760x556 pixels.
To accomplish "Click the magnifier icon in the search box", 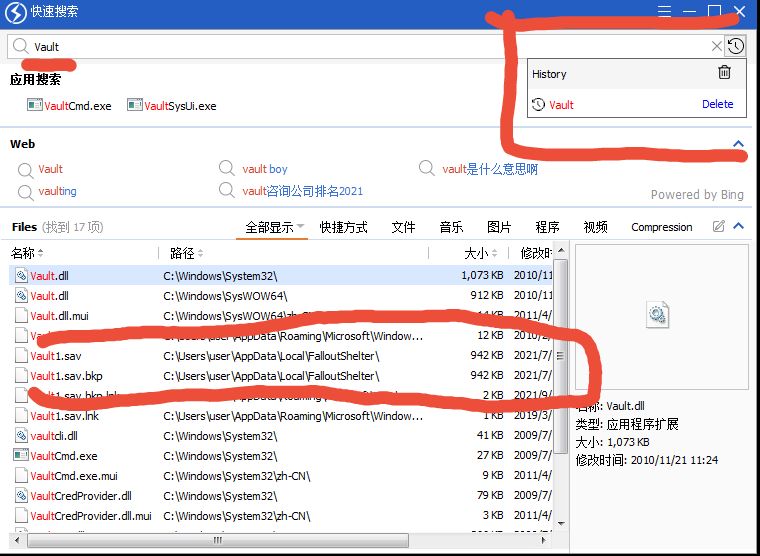I will click(20, 46).
